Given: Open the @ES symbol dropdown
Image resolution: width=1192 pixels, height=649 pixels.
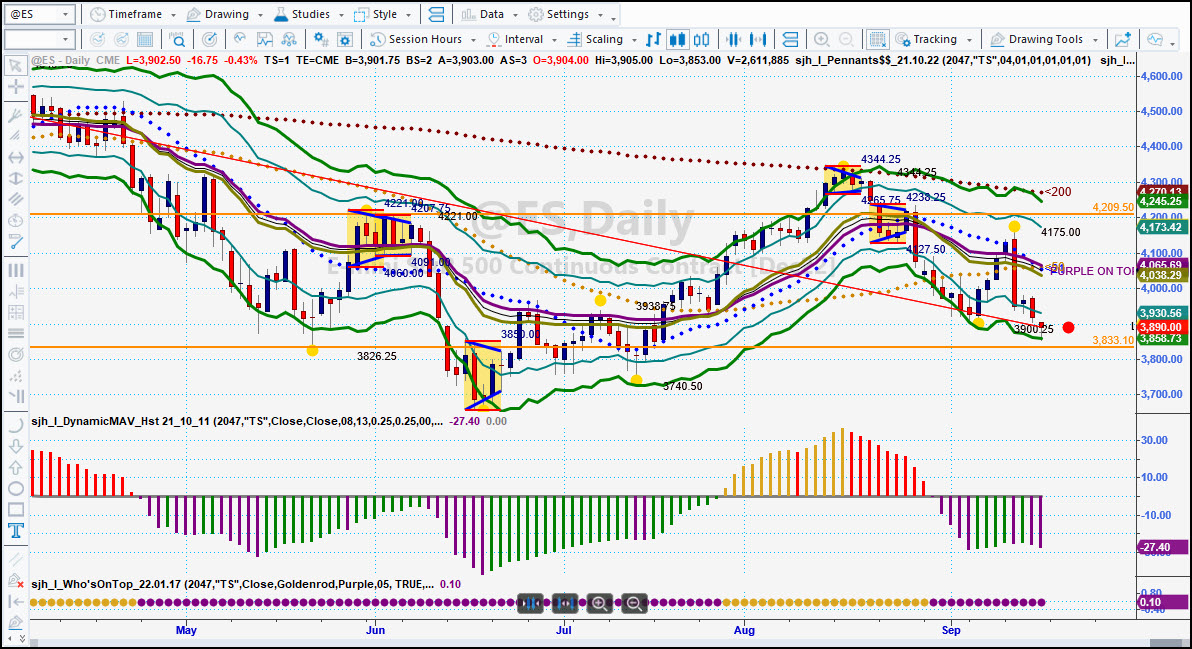Looking at the screenshot, I should [65, 14].
